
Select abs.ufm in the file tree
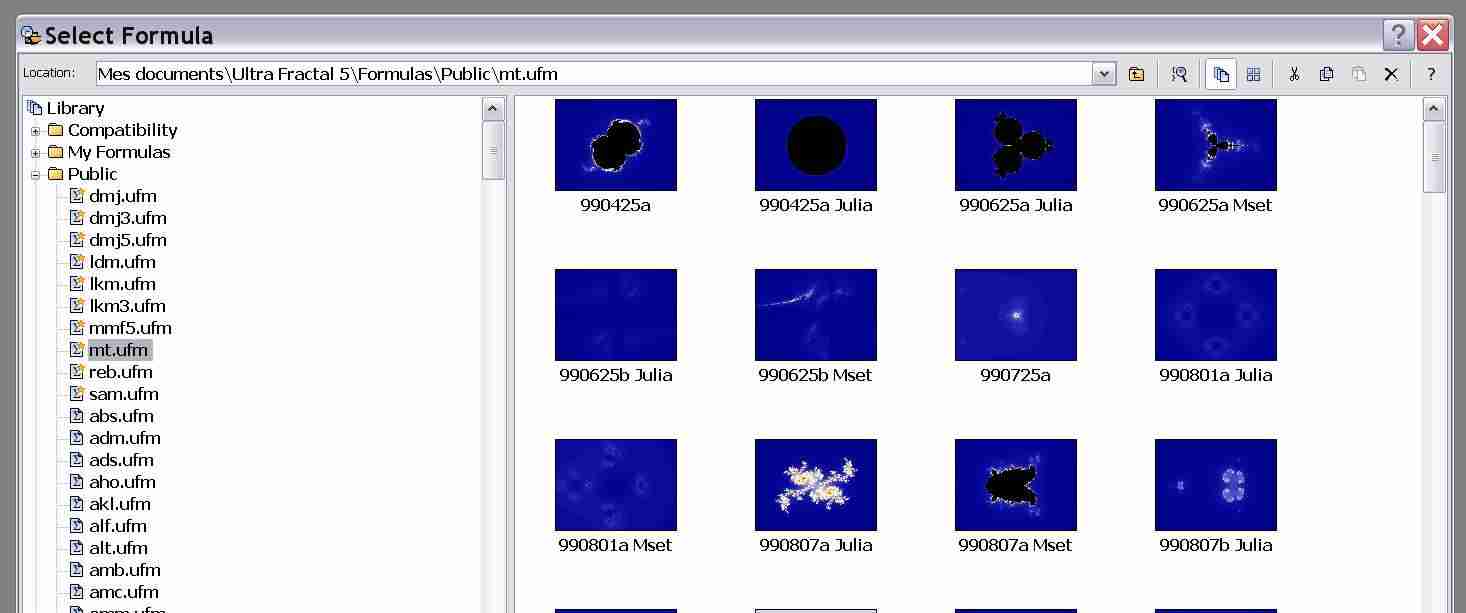[x=121, y=416]
